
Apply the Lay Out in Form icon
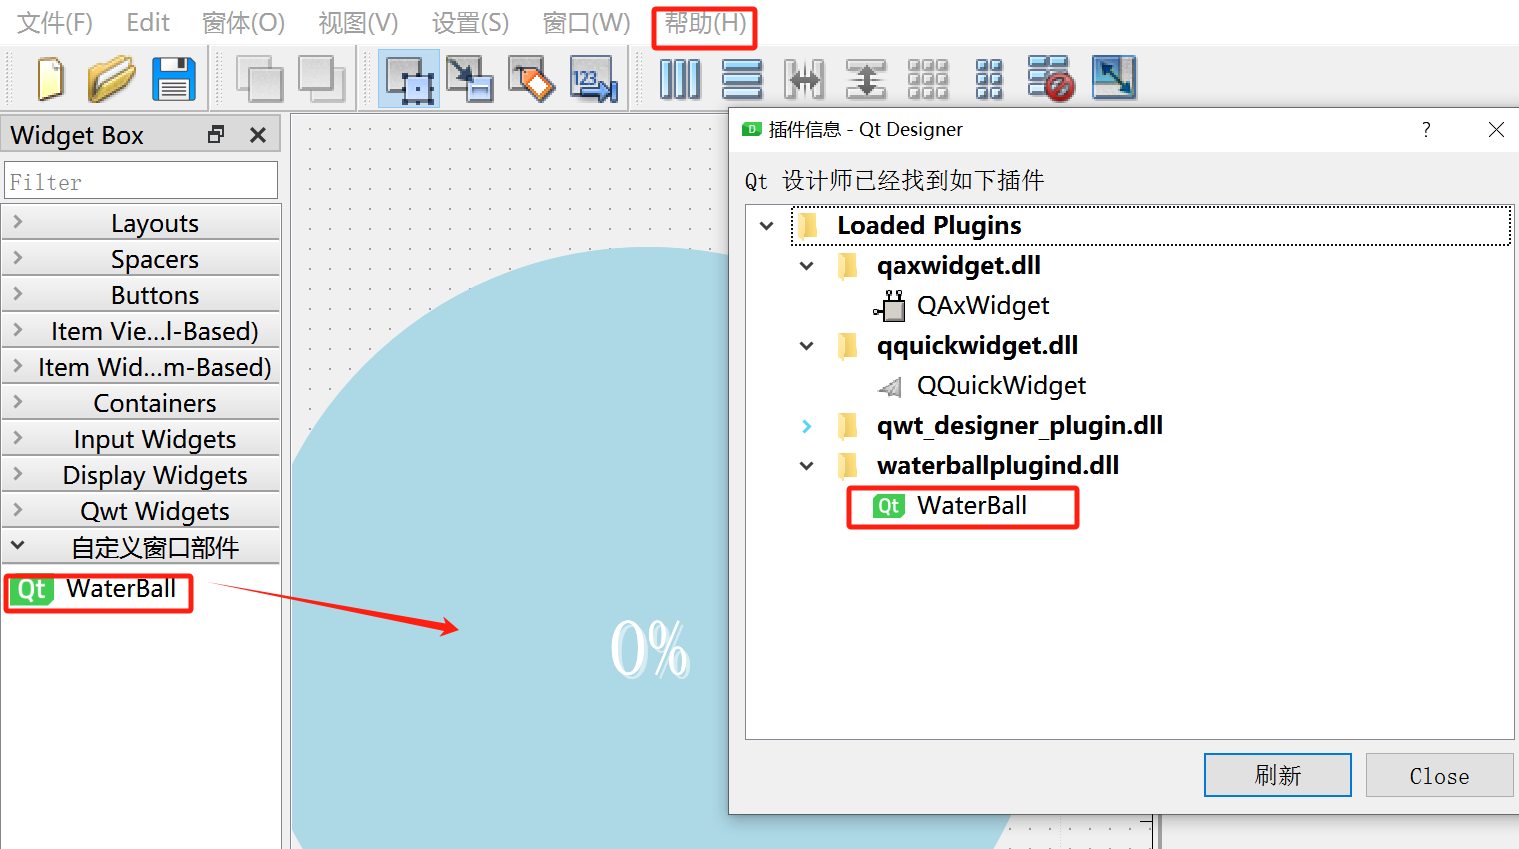[989, 79]
